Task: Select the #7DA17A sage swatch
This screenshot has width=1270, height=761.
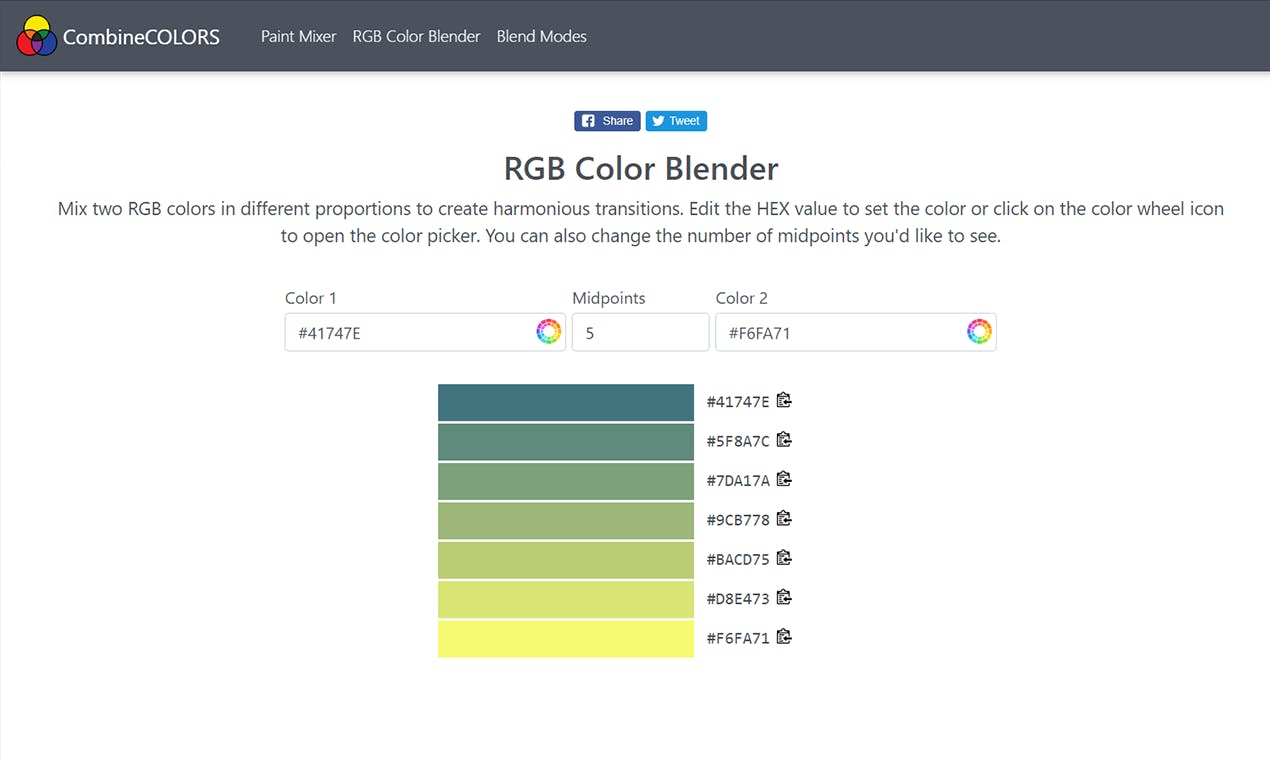Action: pyautogui.click(x=566, y=481)
